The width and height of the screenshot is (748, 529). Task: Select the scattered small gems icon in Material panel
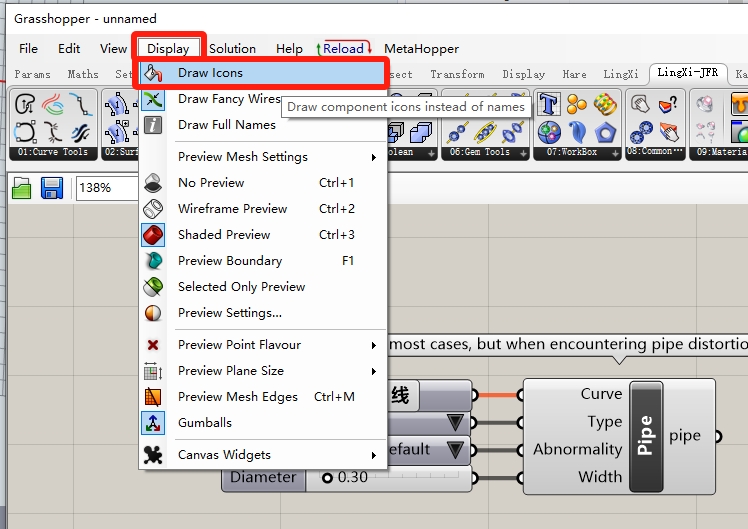pyautogui.click(x=705, y=132)
